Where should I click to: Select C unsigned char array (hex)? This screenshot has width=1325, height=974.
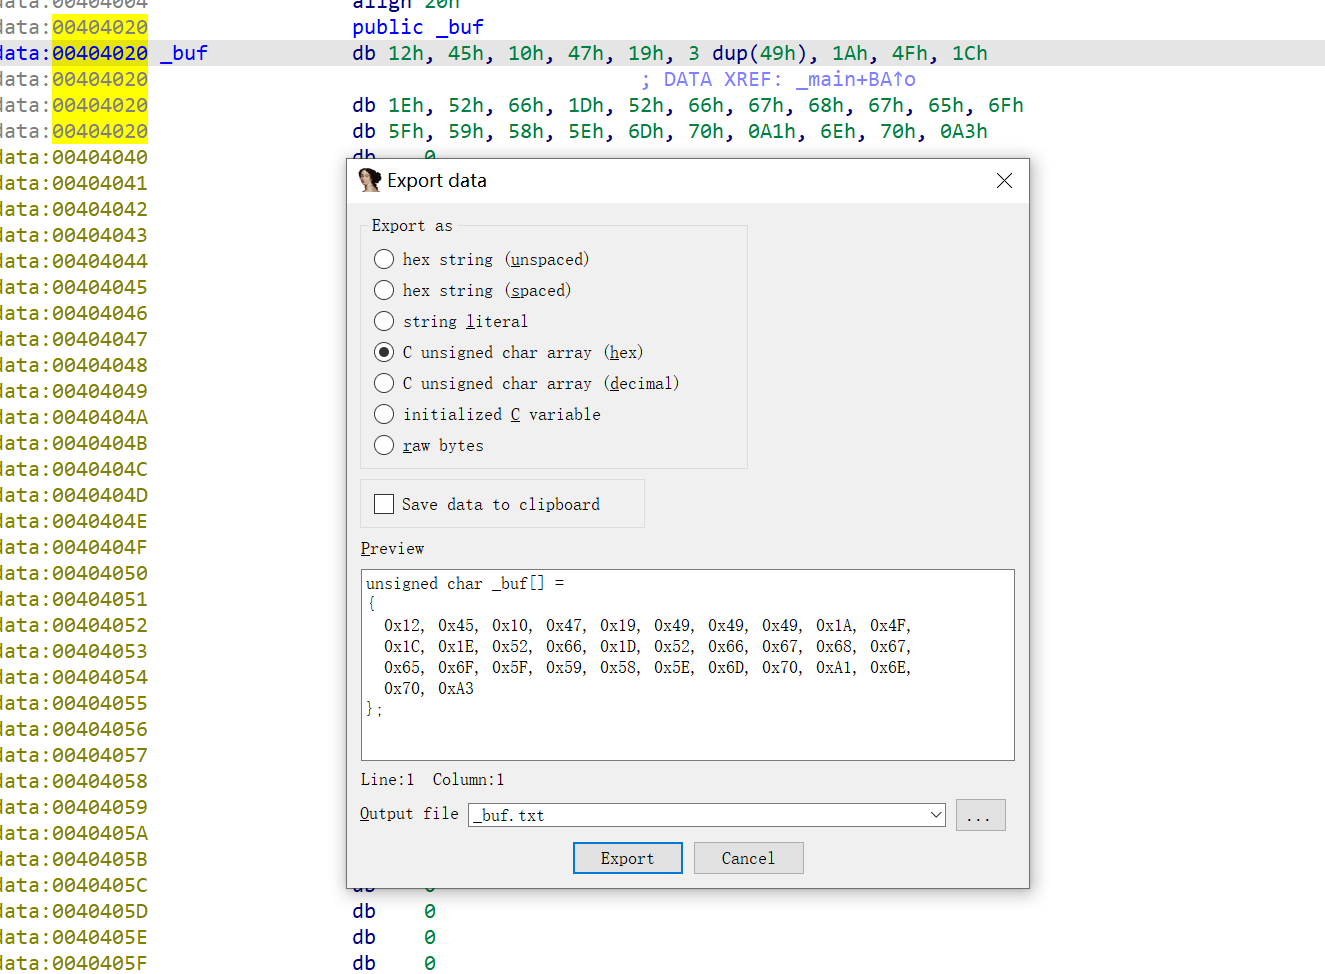click(384, 352)
